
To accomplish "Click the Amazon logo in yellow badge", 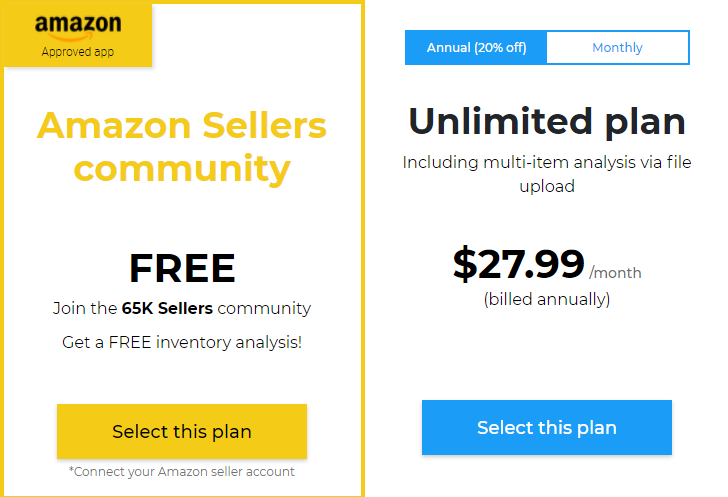I will [78, 27].
